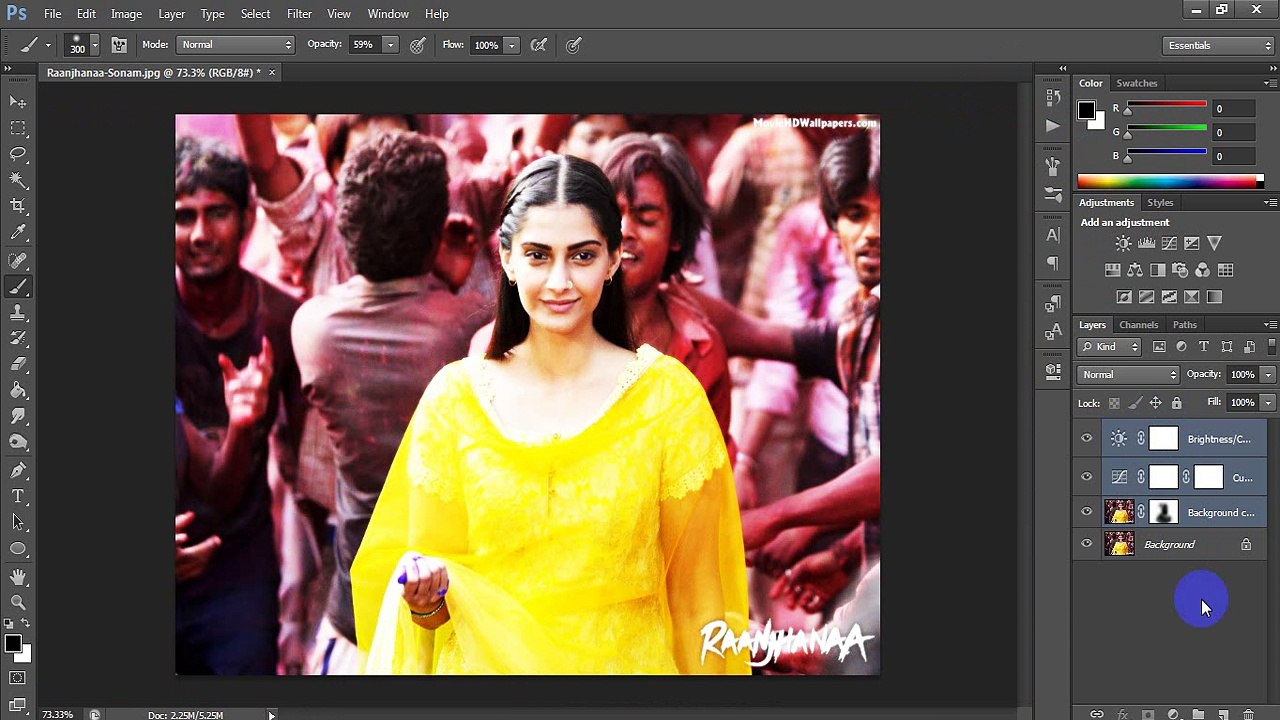Select the Move tool

tap(18, 102)
